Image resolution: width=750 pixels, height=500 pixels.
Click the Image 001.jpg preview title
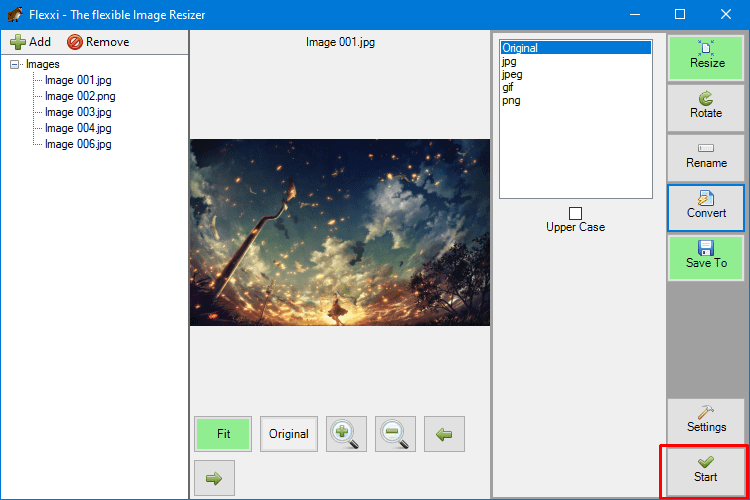tap(340, 42)
